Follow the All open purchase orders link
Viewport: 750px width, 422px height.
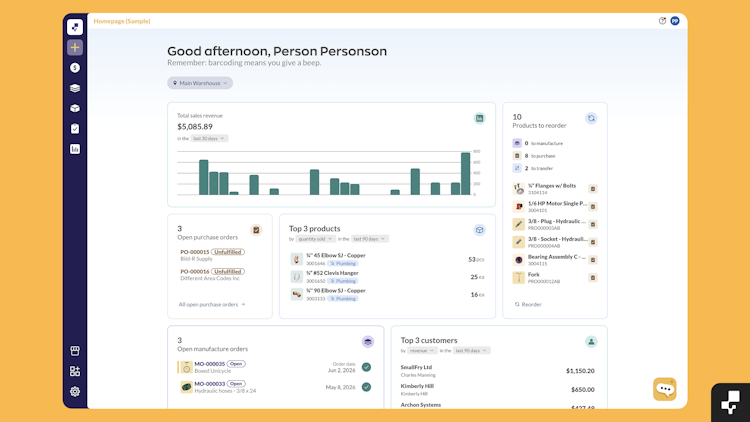tap(212, 304)
